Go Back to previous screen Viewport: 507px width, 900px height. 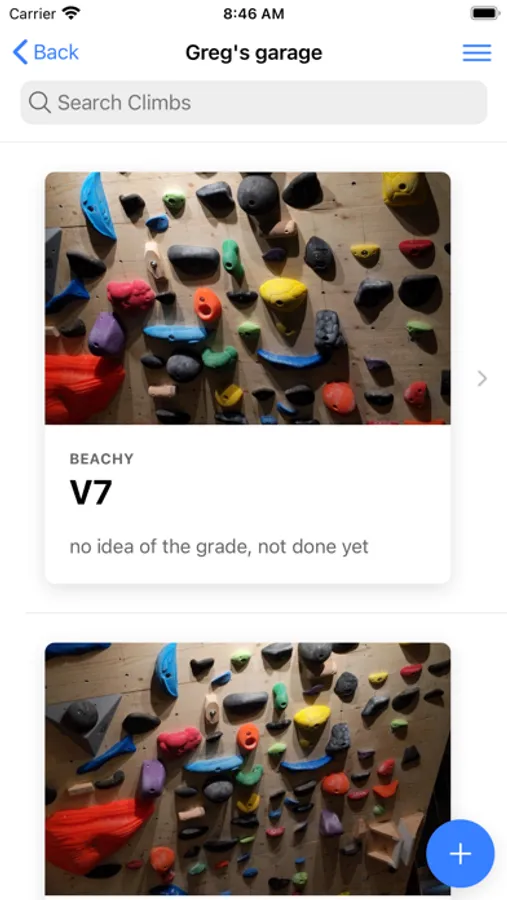click(45, 52)
